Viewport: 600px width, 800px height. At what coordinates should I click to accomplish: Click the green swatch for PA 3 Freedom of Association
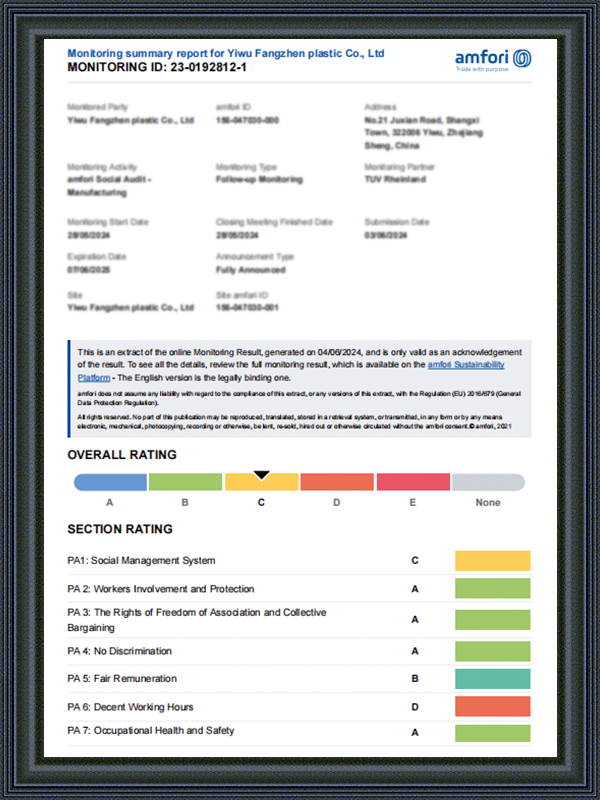tap(492, 619)
